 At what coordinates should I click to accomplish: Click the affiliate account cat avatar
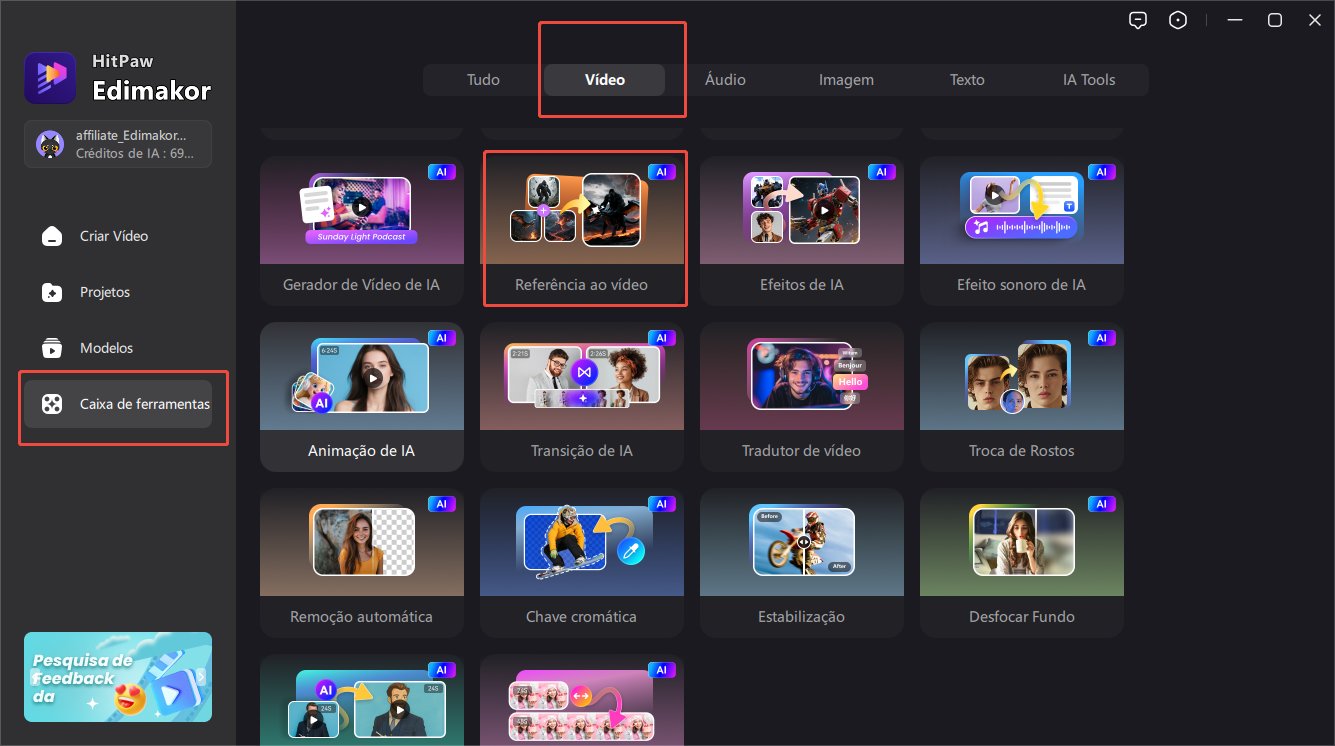(x=49, y=144)
